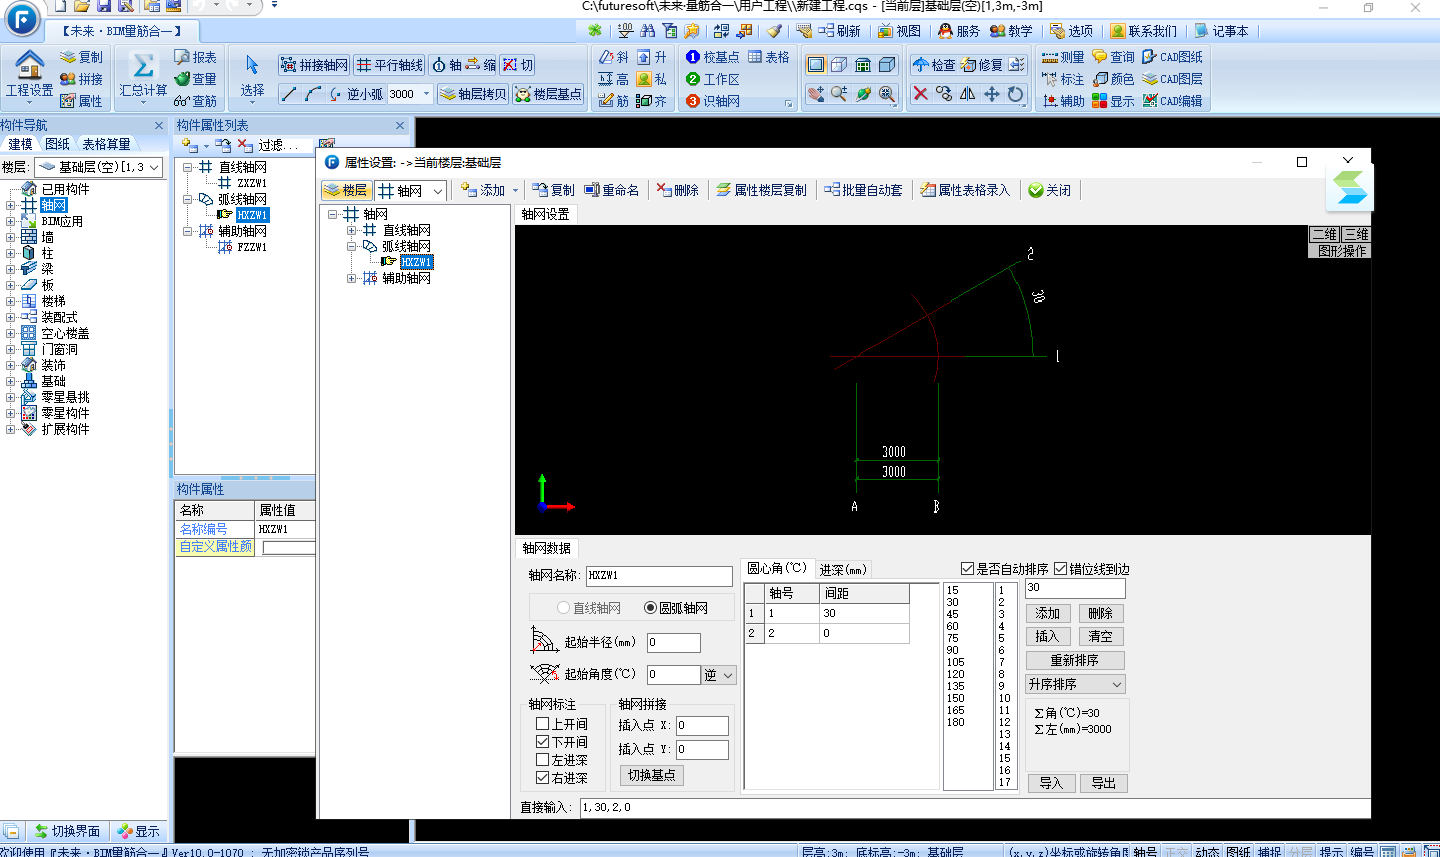Click the zoom magnifier plus icon
This screenshot has height=857, width=1440.
pos(839,94)
